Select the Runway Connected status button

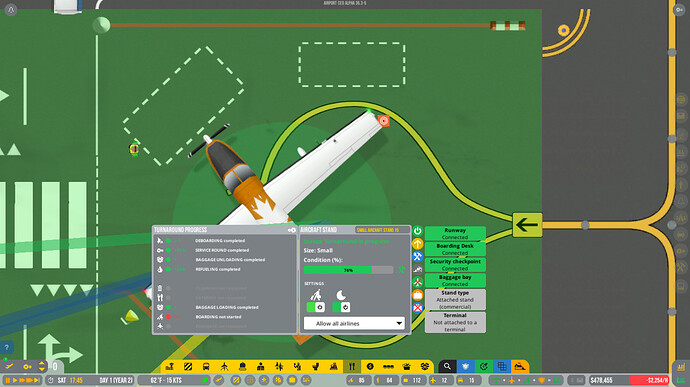point(455,233)
